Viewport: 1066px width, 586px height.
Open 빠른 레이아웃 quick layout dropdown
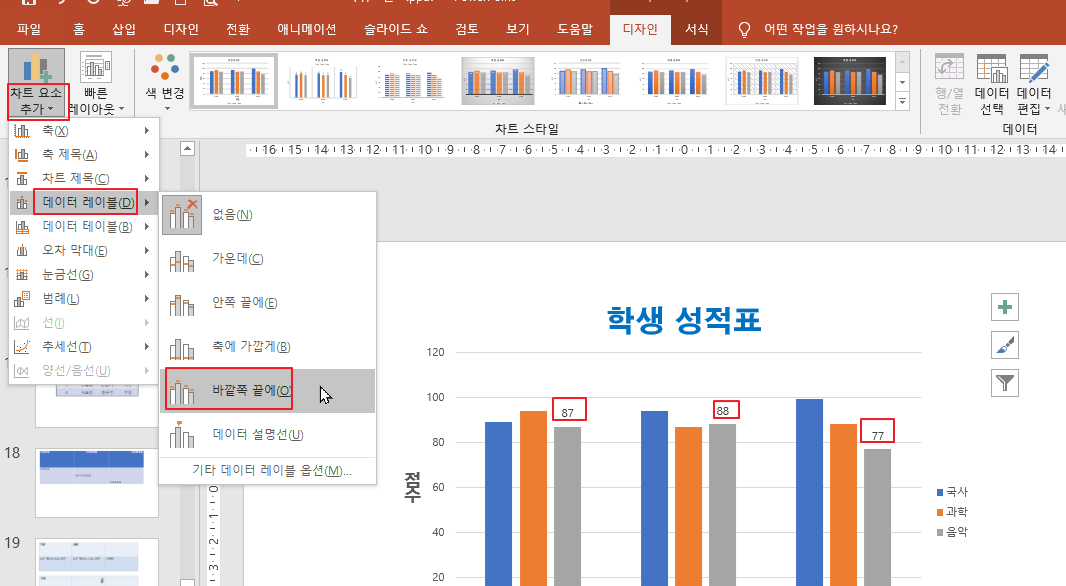pos(96,83)
